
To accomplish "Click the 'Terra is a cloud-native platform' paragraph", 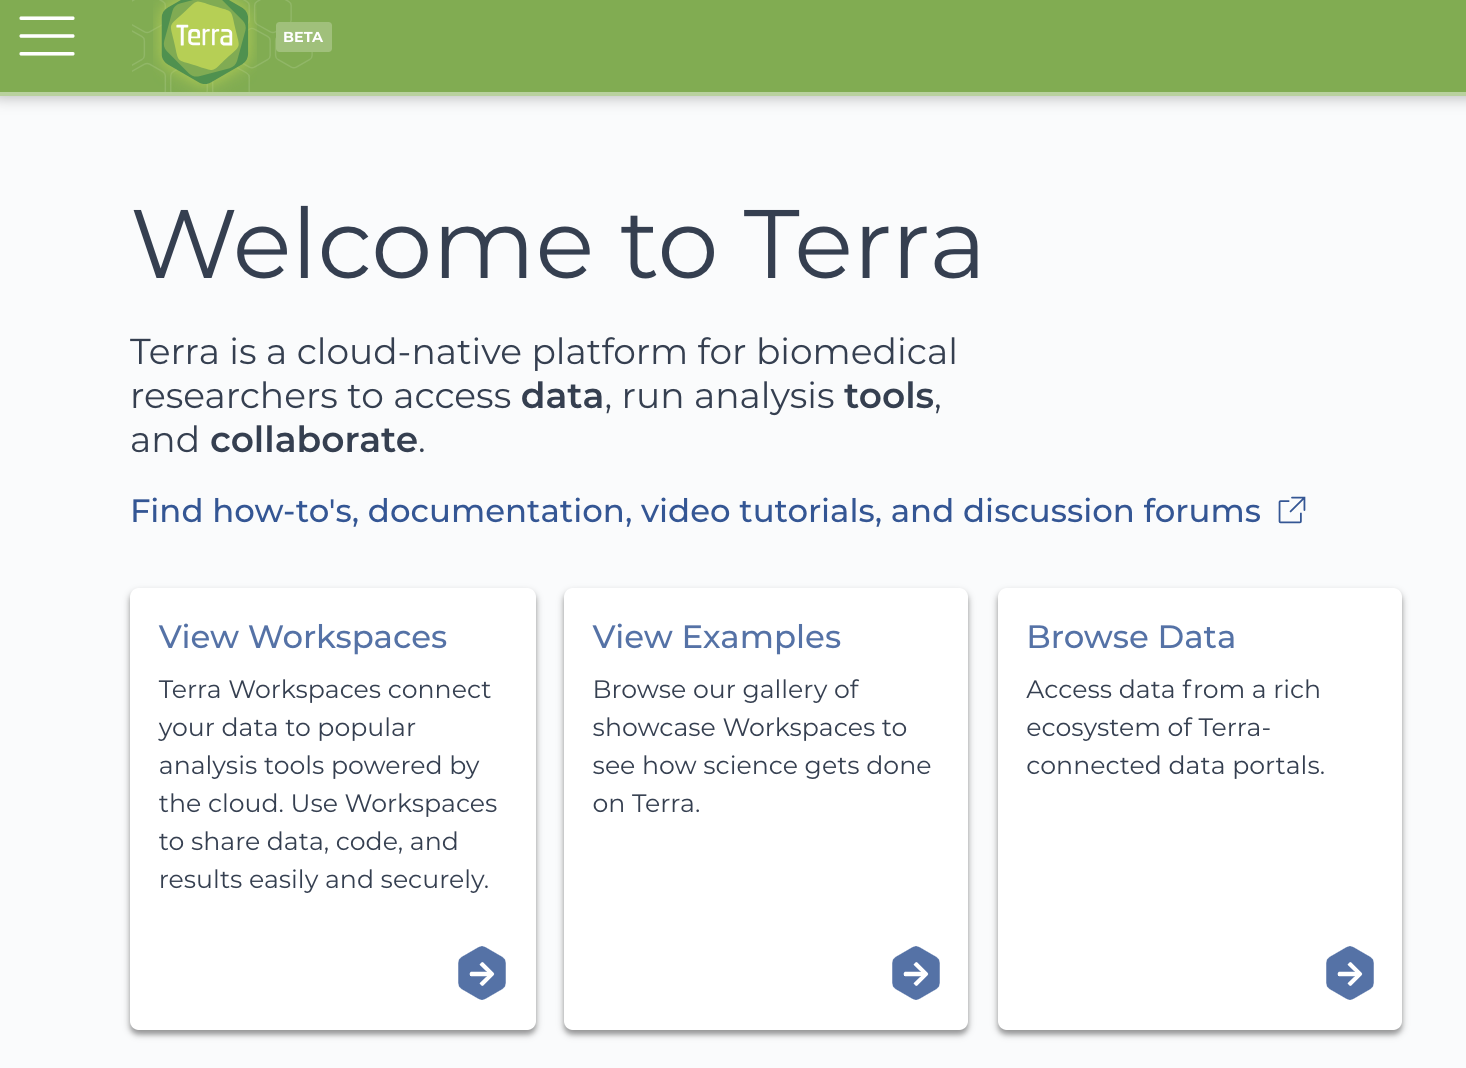I will [x=543, y=396].
